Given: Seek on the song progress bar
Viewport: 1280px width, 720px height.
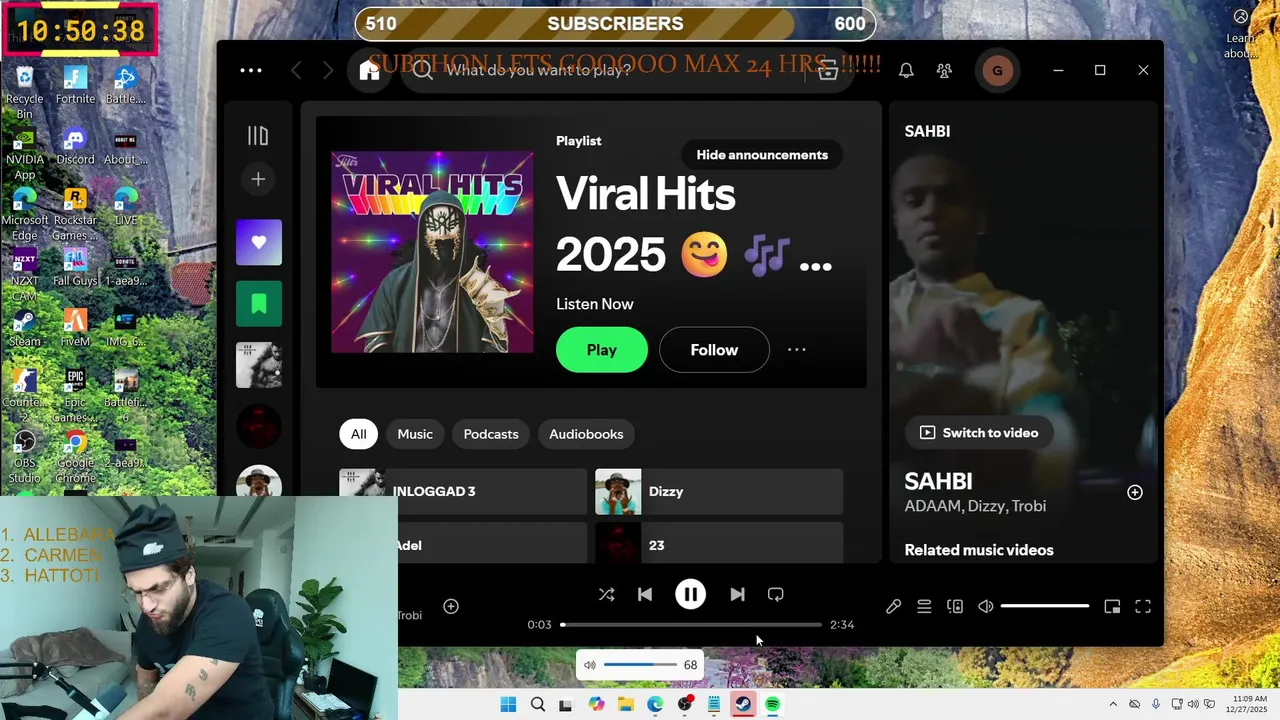Looking at the screenshot, I should 691,625.
